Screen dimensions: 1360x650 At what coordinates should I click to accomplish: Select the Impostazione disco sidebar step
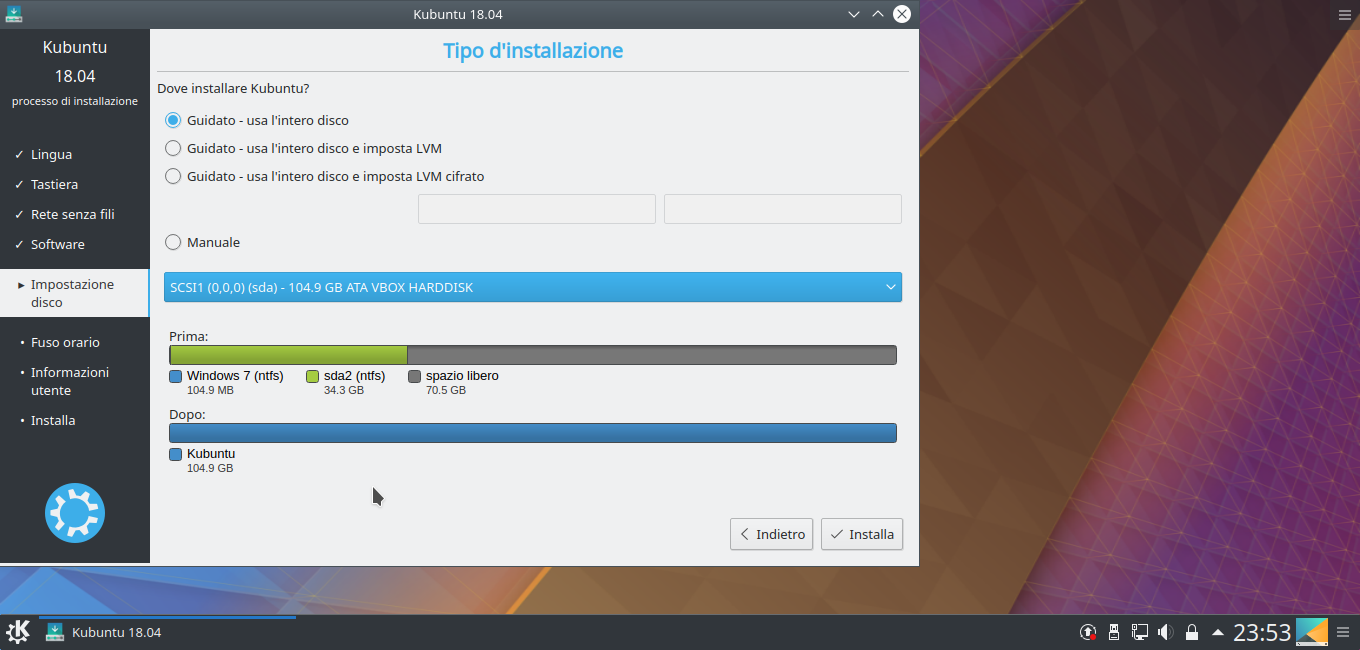pyautogui.click(x=75, y=293)
